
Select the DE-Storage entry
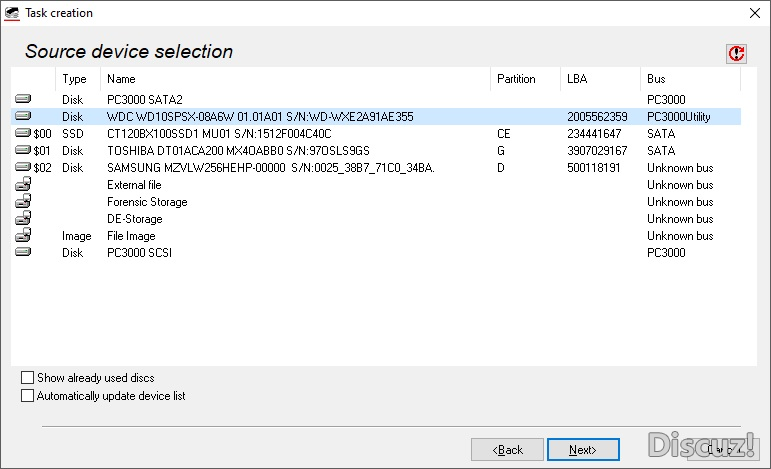pos(135,219)
